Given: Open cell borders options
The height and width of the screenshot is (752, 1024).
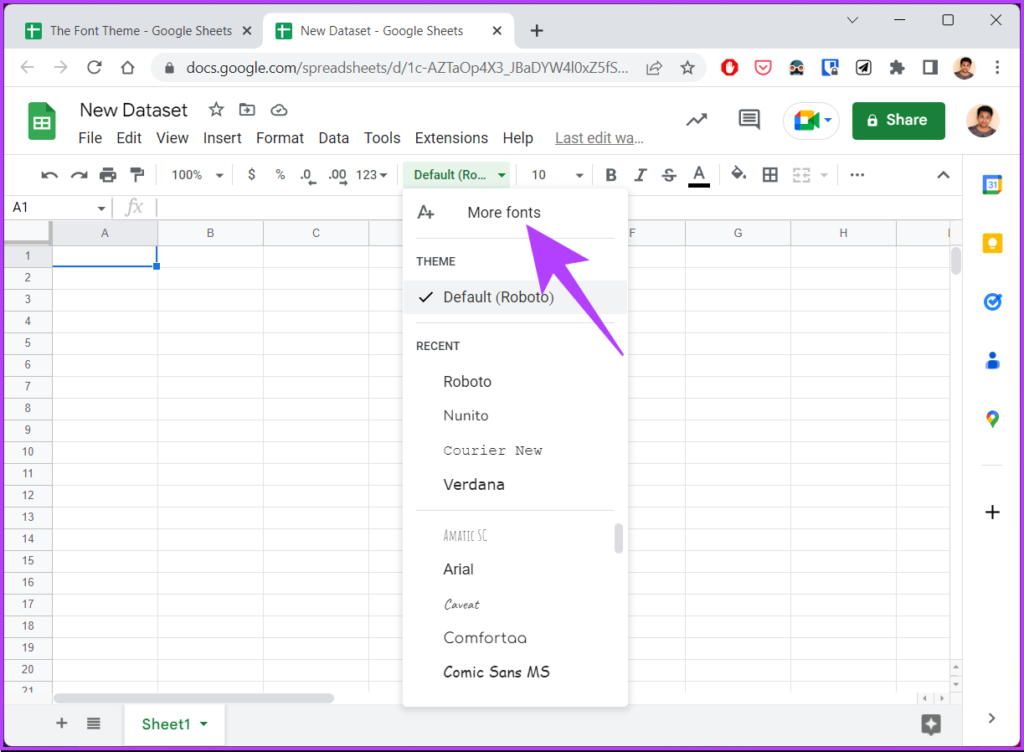Looking at the screenshot, I should click(x=770, y=175).
